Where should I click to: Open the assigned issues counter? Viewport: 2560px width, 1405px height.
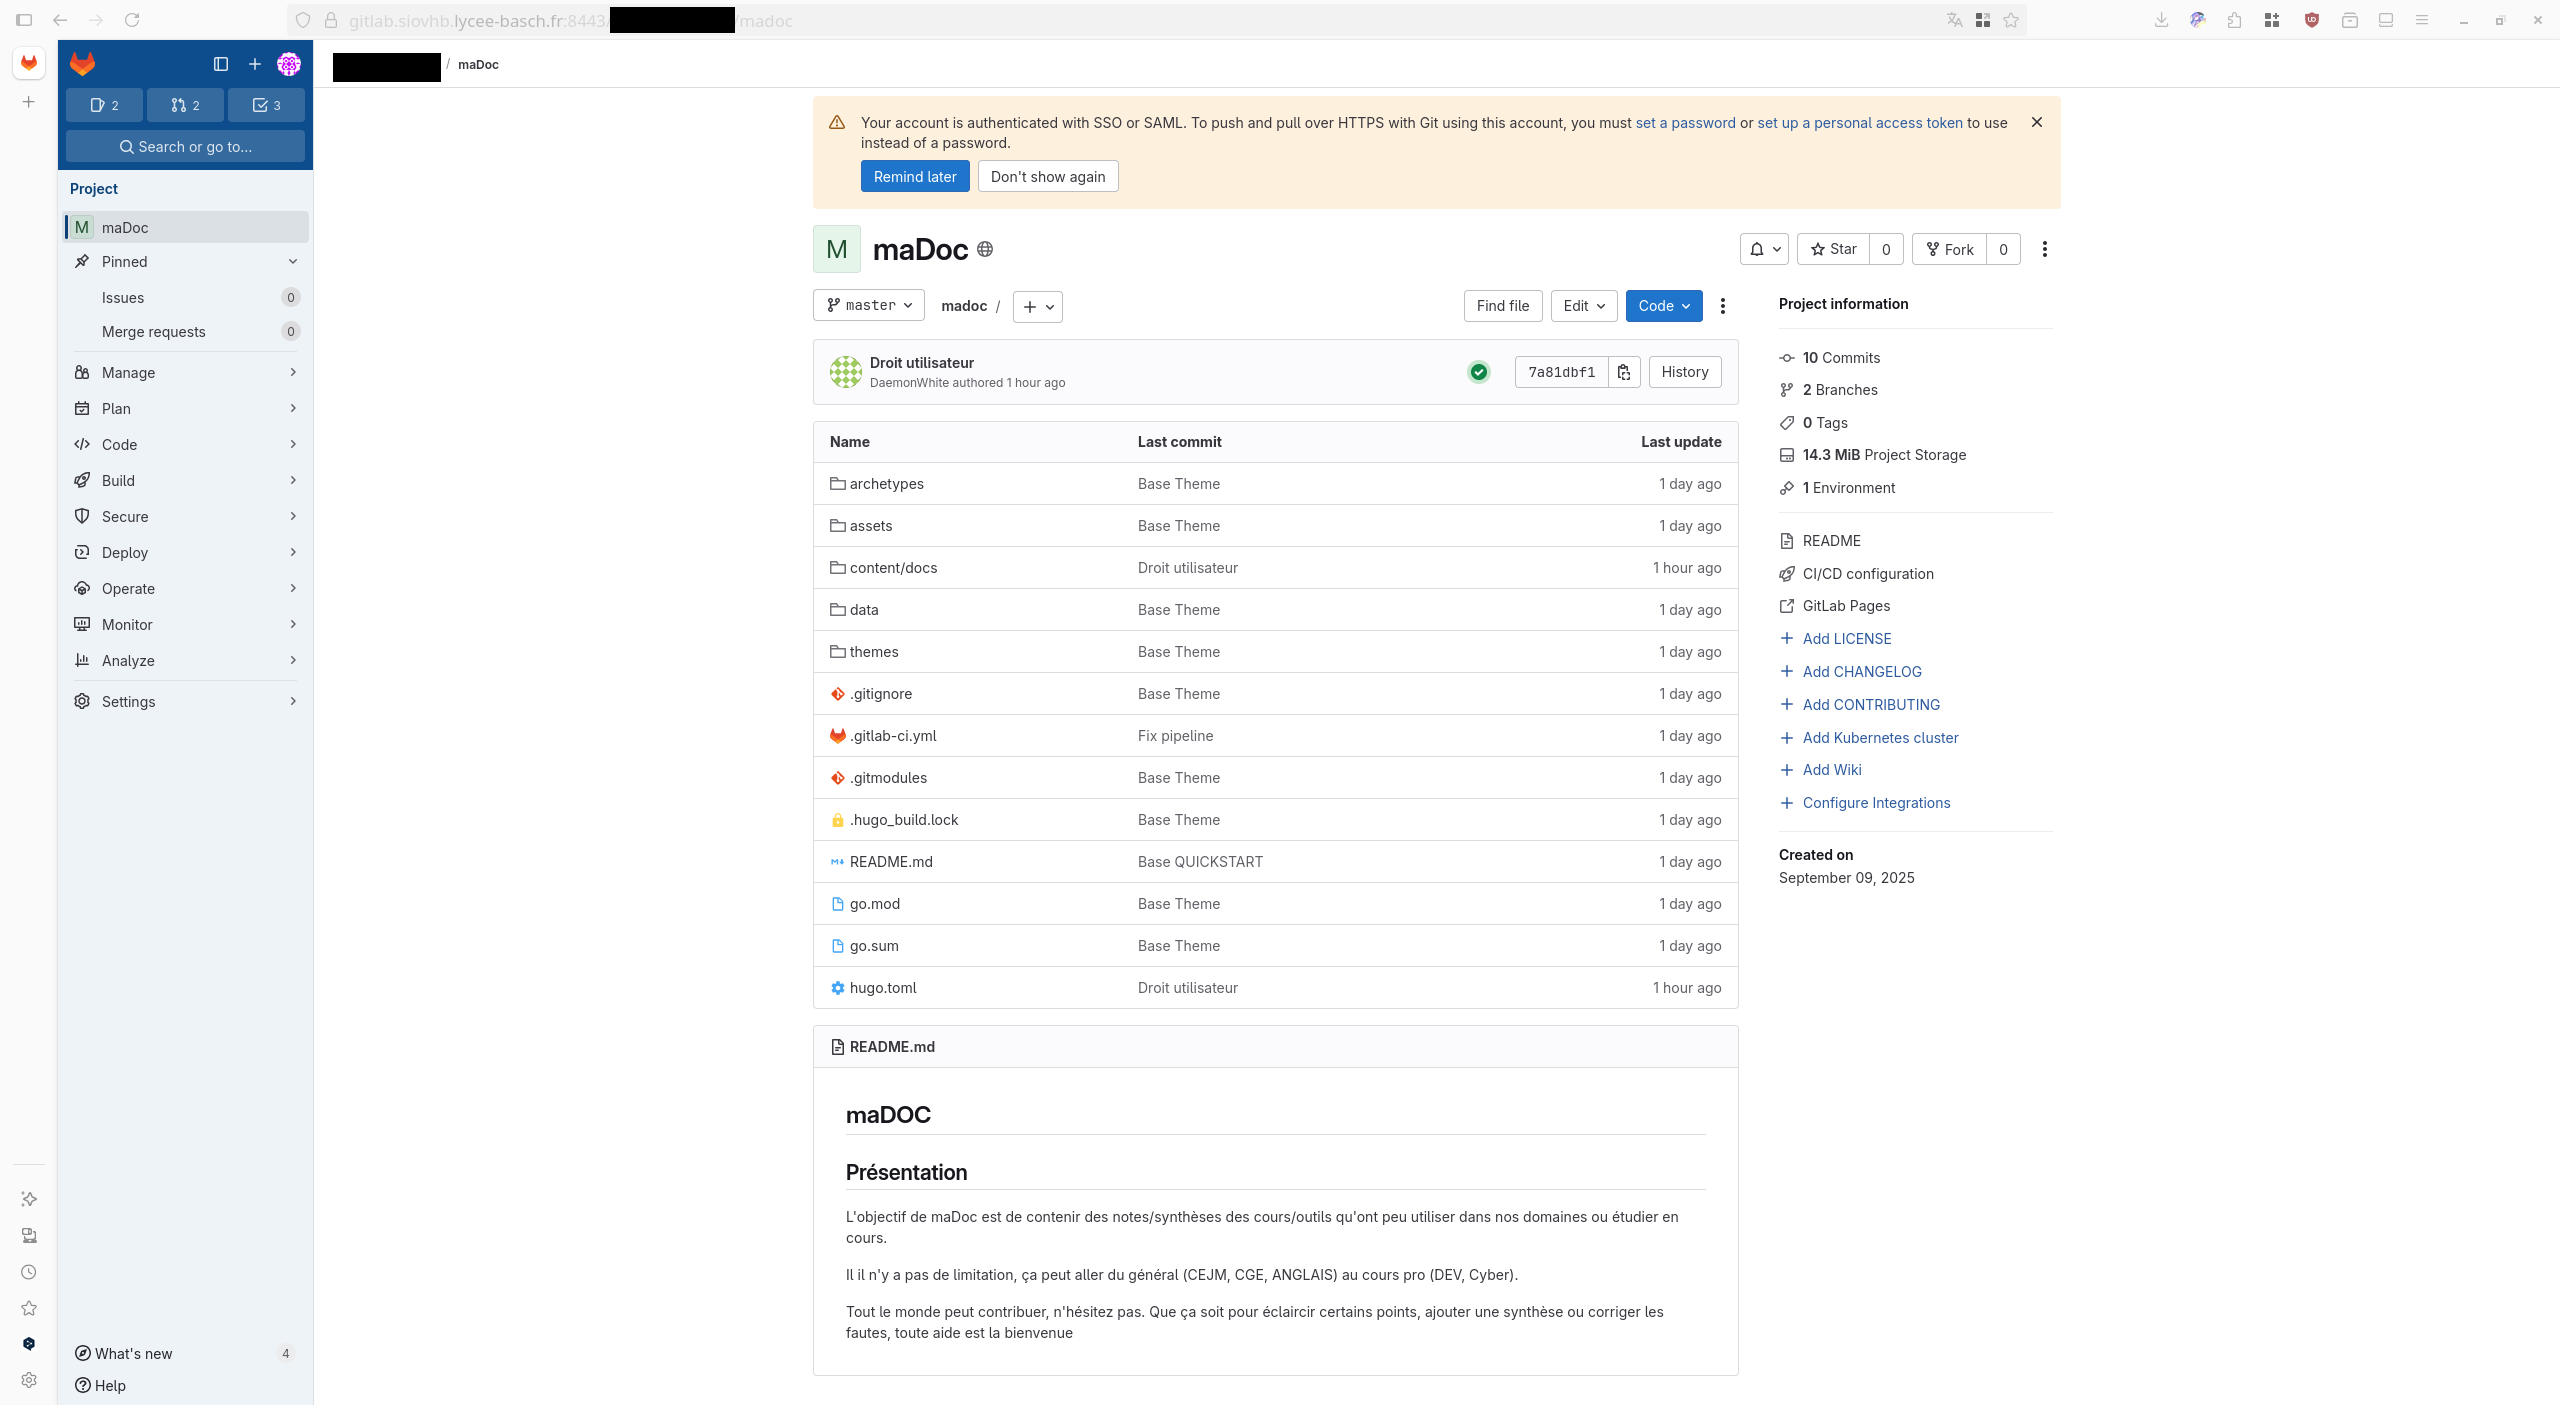pyautogui.click(x=104, y=105)
